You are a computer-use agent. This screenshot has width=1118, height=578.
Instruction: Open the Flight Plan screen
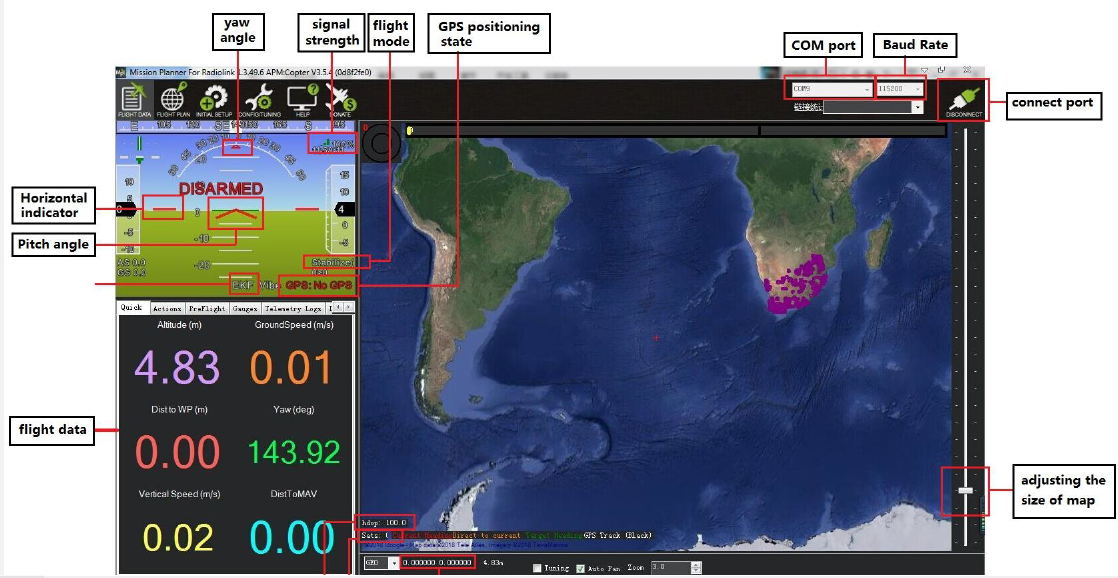coord(172,101)
